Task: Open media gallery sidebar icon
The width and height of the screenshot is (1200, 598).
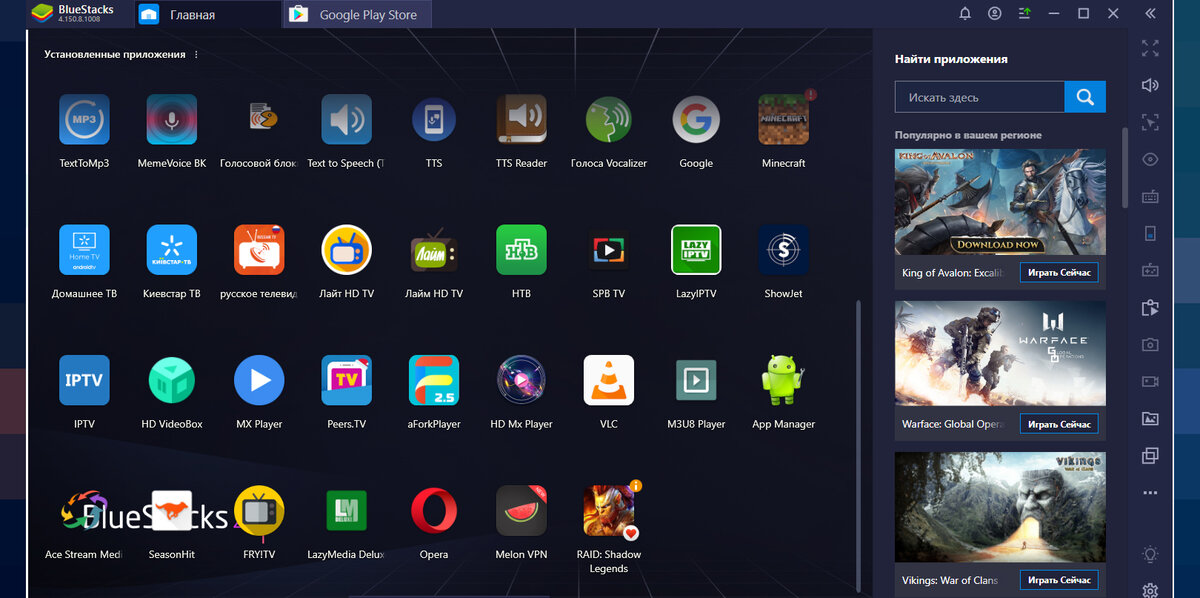Action: click(x=1150, y=418)
